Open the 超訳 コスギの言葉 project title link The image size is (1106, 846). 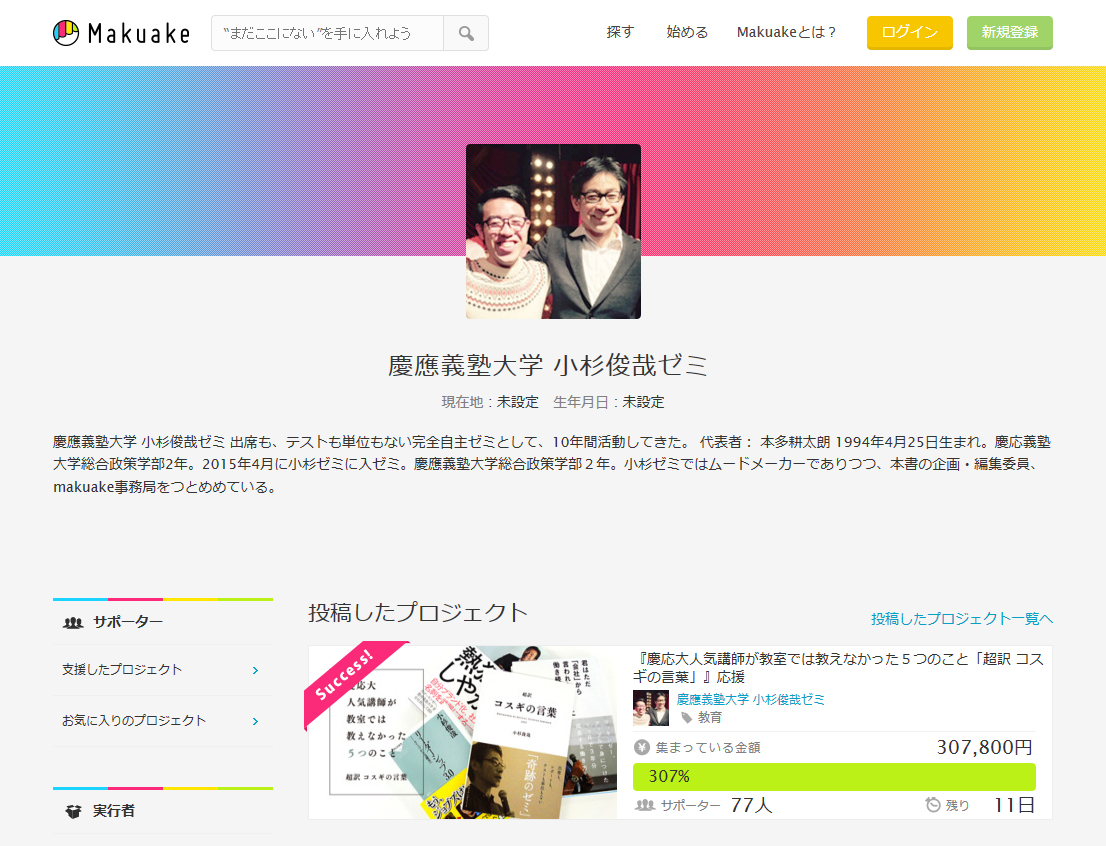click(838, 667)
